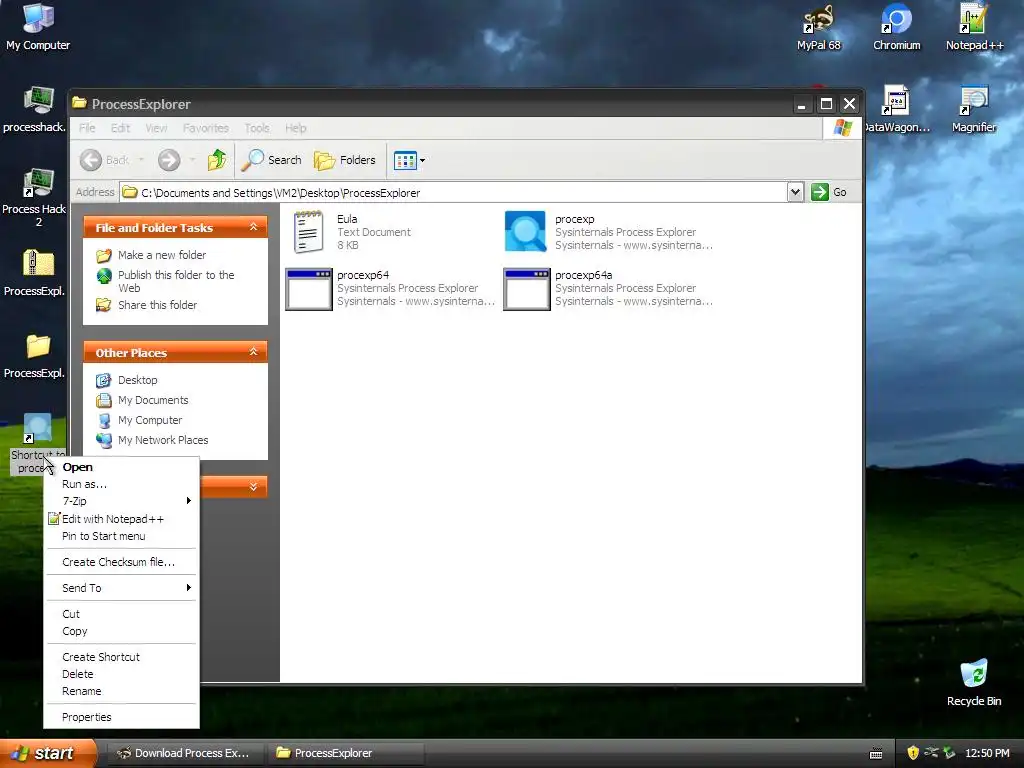Select the processhack desktop icon

[x=34, y=108]
